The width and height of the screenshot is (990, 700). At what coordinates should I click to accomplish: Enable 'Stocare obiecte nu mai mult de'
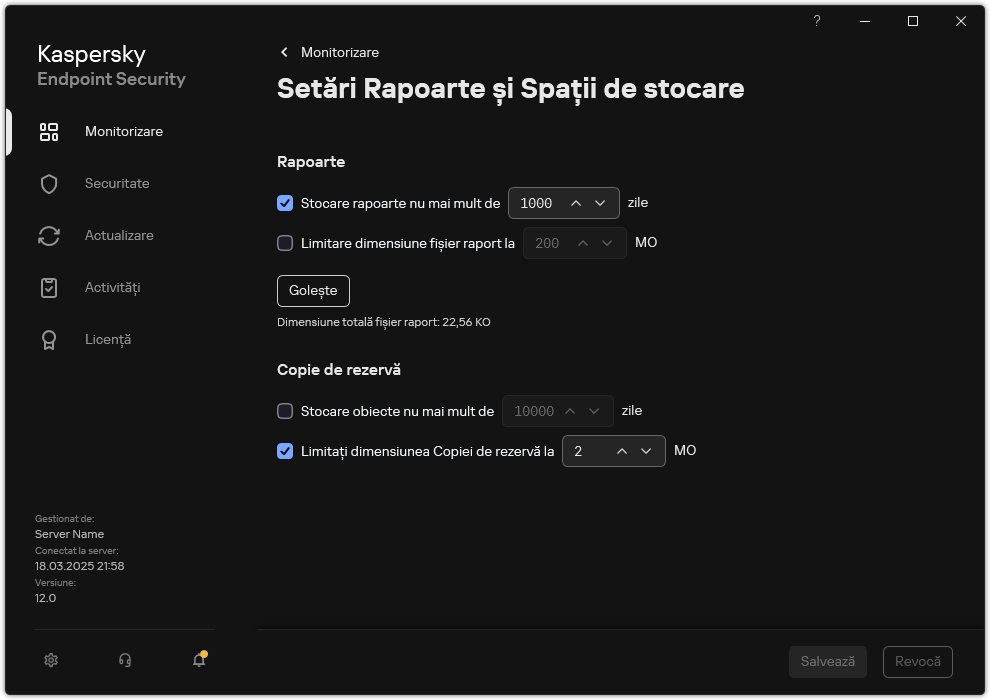pos(285,411)
